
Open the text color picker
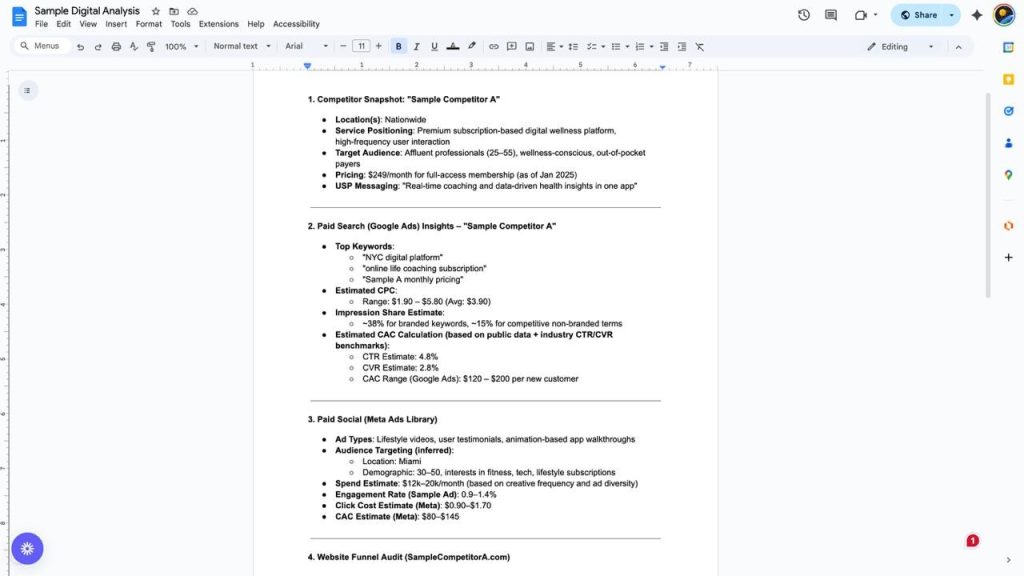point(453,46)
